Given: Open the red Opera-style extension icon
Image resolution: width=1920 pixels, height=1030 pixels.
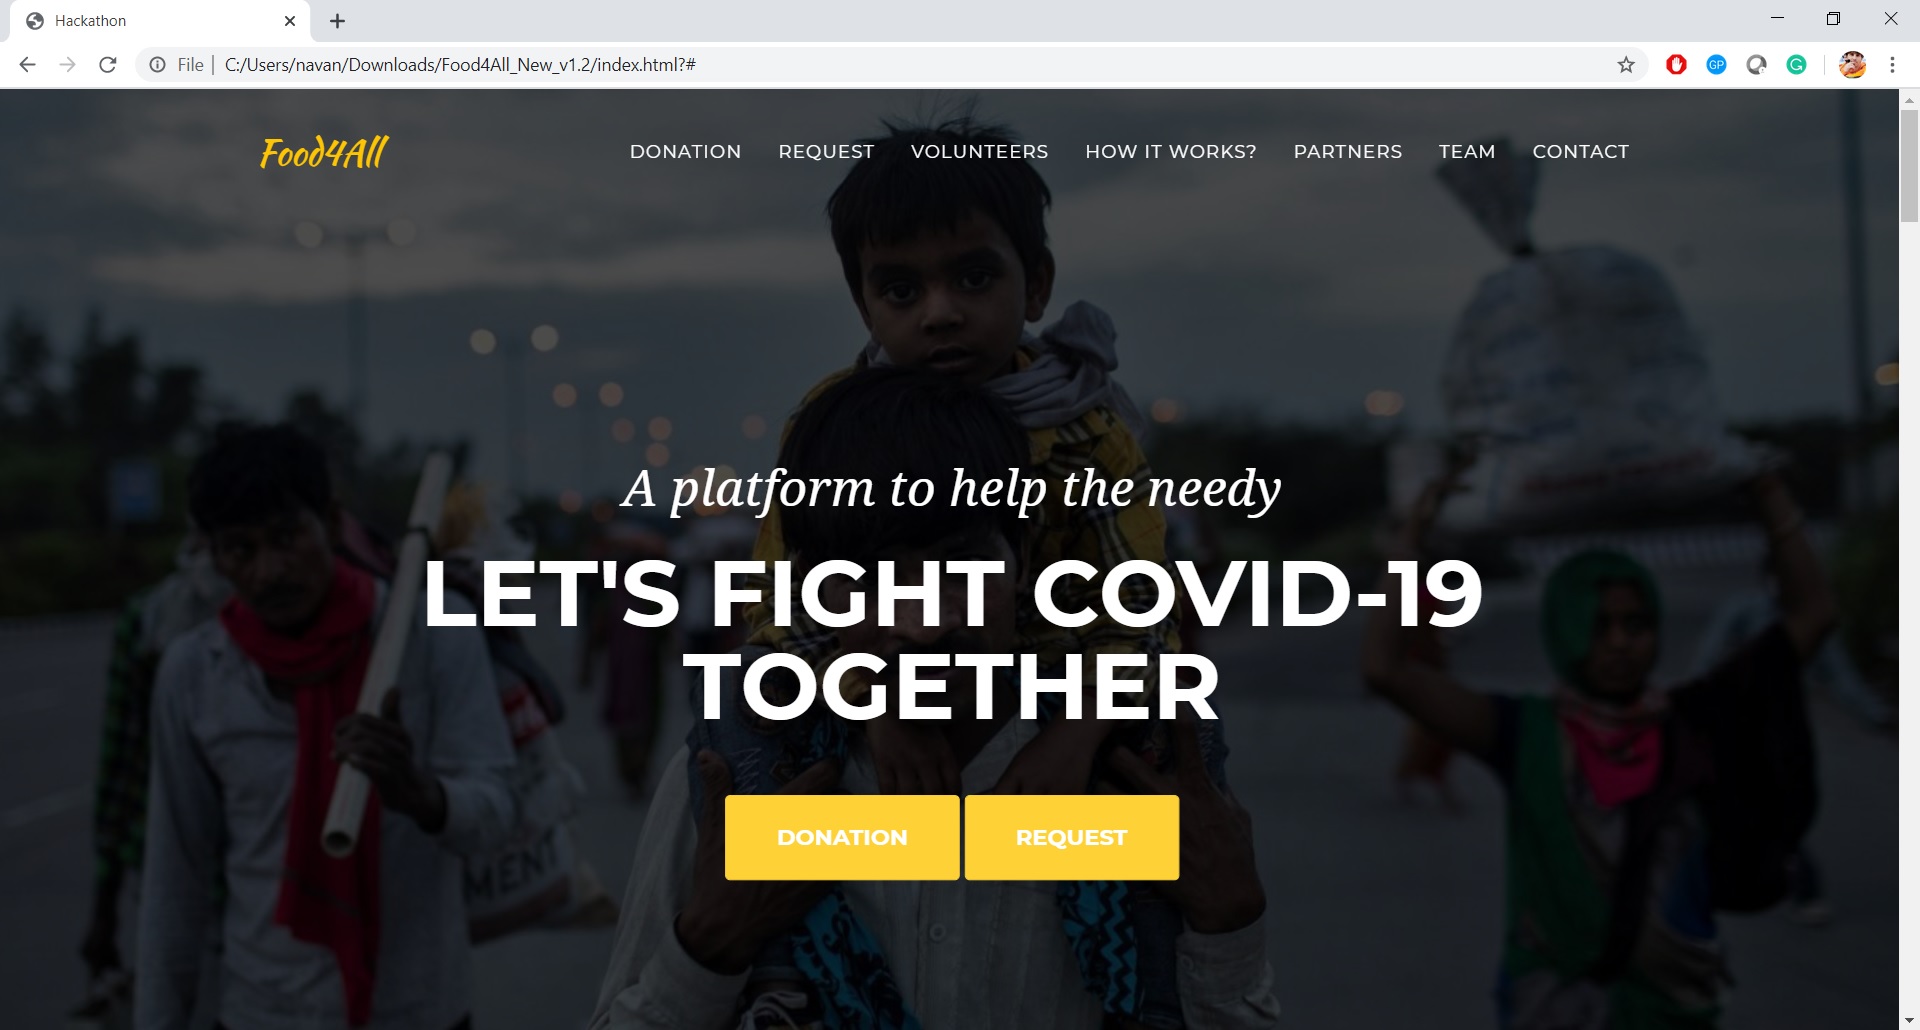Looking at the screenshot, I should 1677,65.
